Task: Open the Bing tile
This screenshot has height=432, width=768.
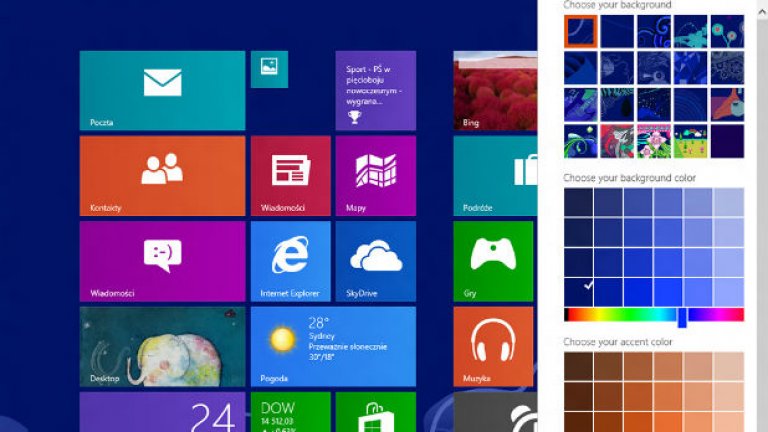Action: (494, 91)
